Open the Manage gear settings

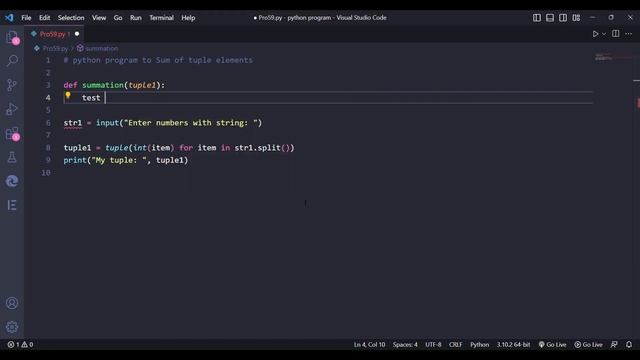(12, 327)
